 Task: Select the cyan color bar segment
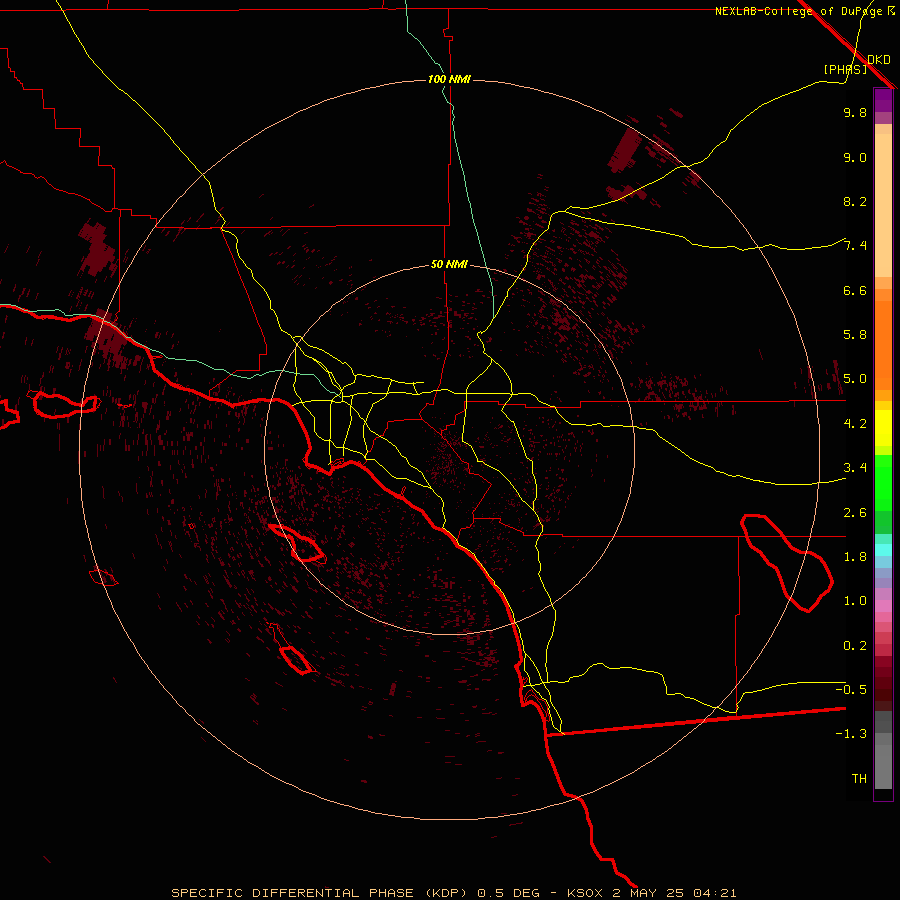tap(883, 550)
